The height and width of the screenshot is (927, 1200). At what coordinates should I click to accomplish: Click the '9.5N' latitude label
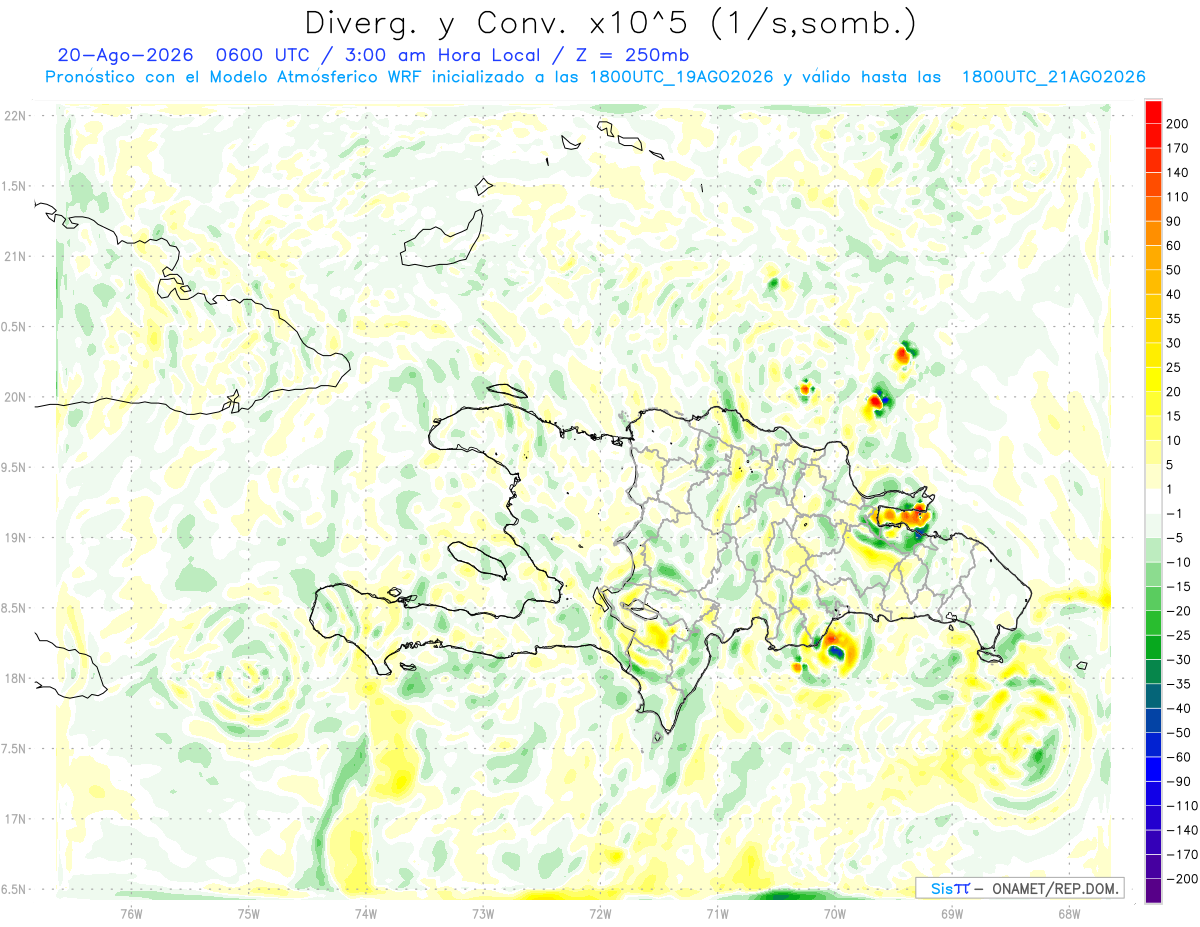pos(15,467)
